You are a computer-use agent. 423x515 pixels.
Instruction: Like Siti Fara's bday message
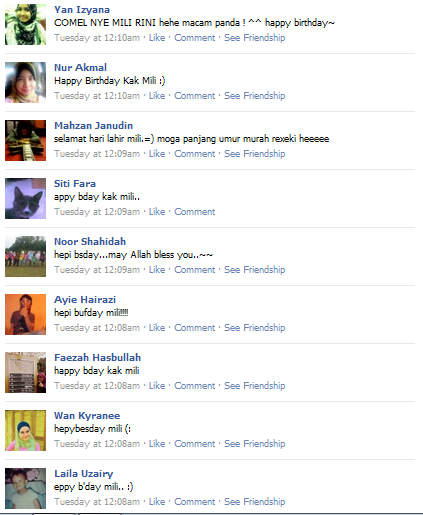click(157, 212)
